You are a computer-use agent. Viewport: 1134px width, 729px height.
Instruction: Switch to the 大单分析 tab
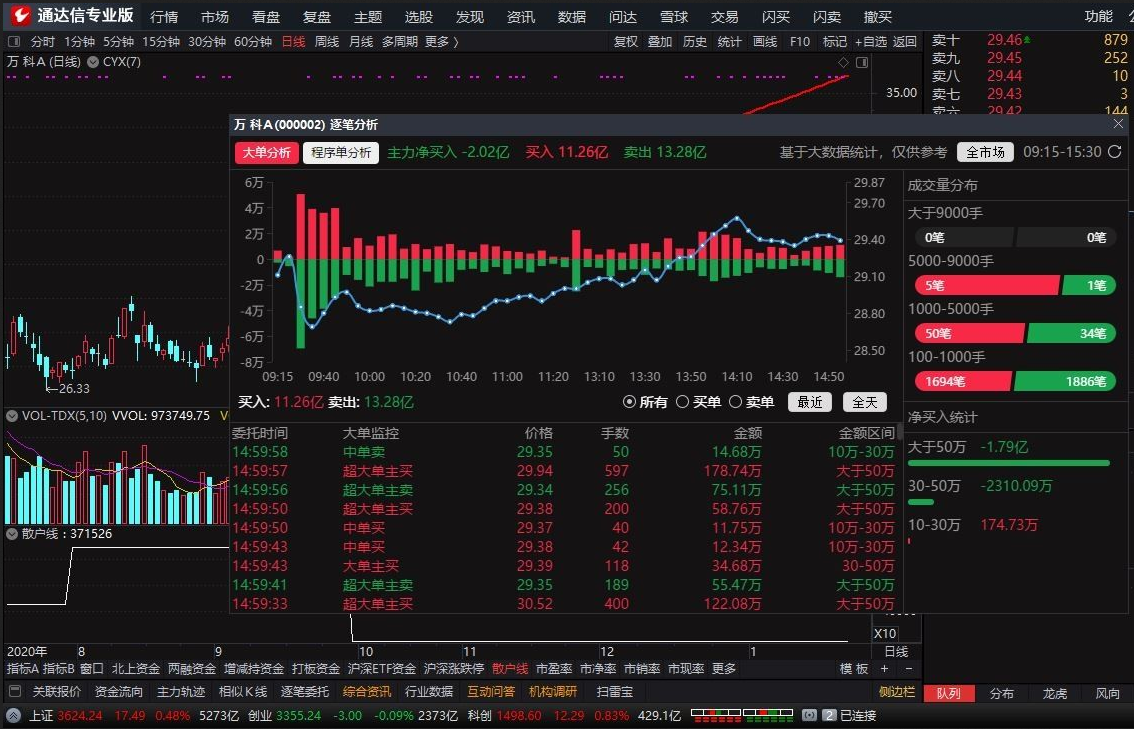click(x=266, y=153)
